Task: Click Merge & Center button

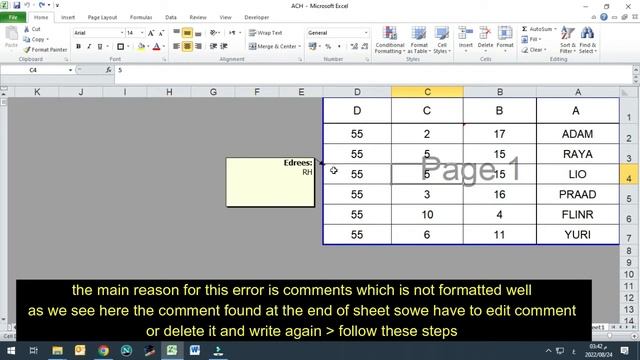Action: pos(273,47)
